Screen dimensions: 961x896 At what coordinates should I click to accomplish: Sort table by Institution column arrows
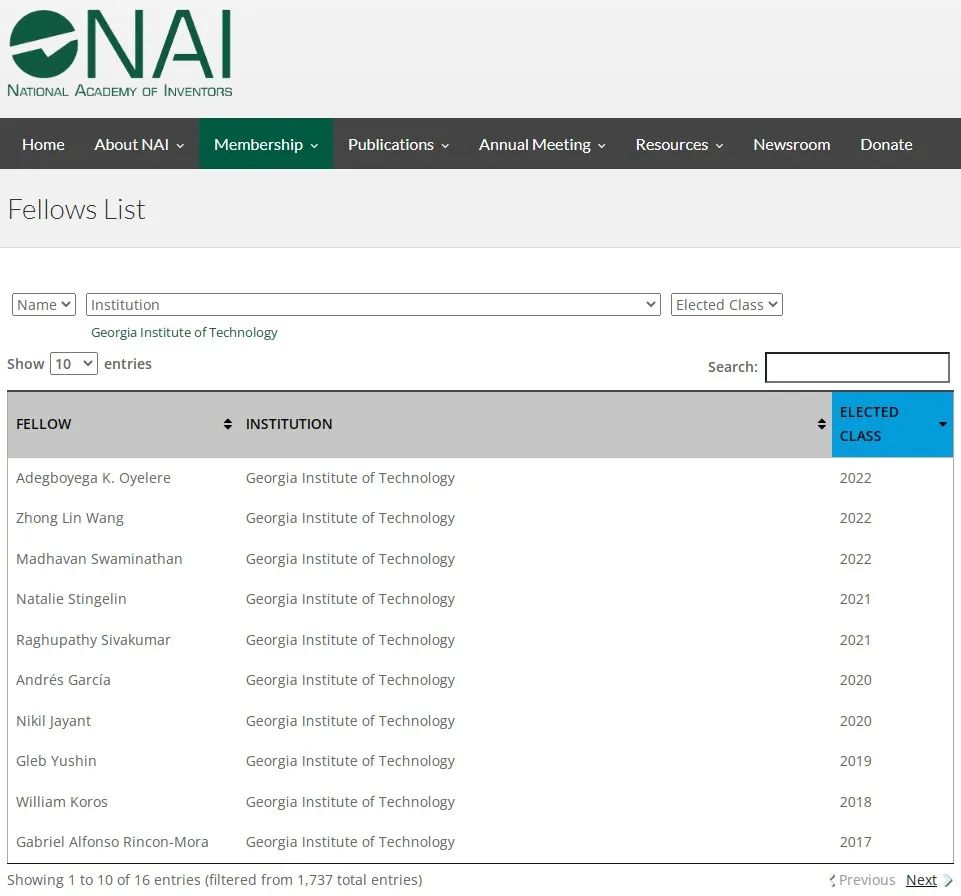coord(821,424)
